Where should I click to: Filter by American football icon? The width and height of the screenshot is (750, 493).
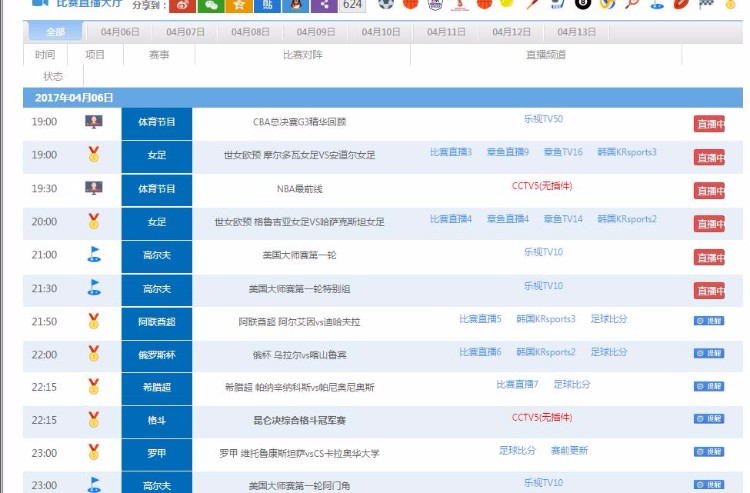tap(681, 4)
